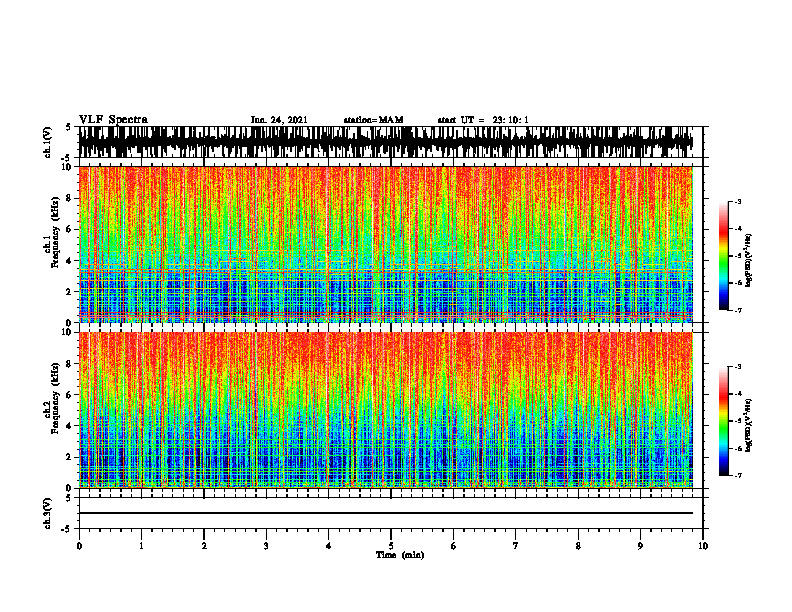Click the "ch.2 Frequency (kHz)" axis label
The height and width of the screenshot is (612, 792).
52,398
